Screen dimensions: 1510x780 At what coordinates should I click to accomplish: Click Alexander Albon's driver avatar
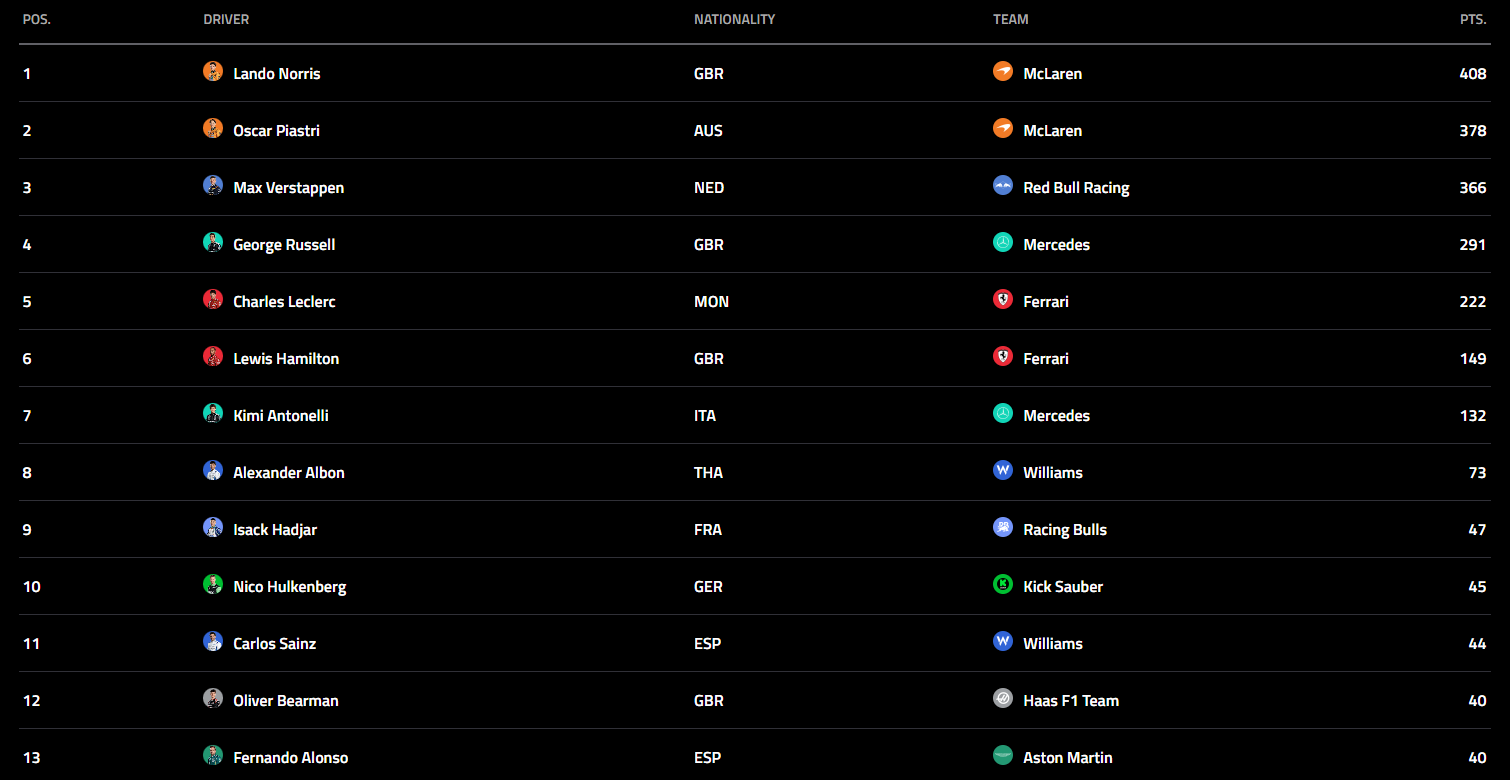[213, 471]
